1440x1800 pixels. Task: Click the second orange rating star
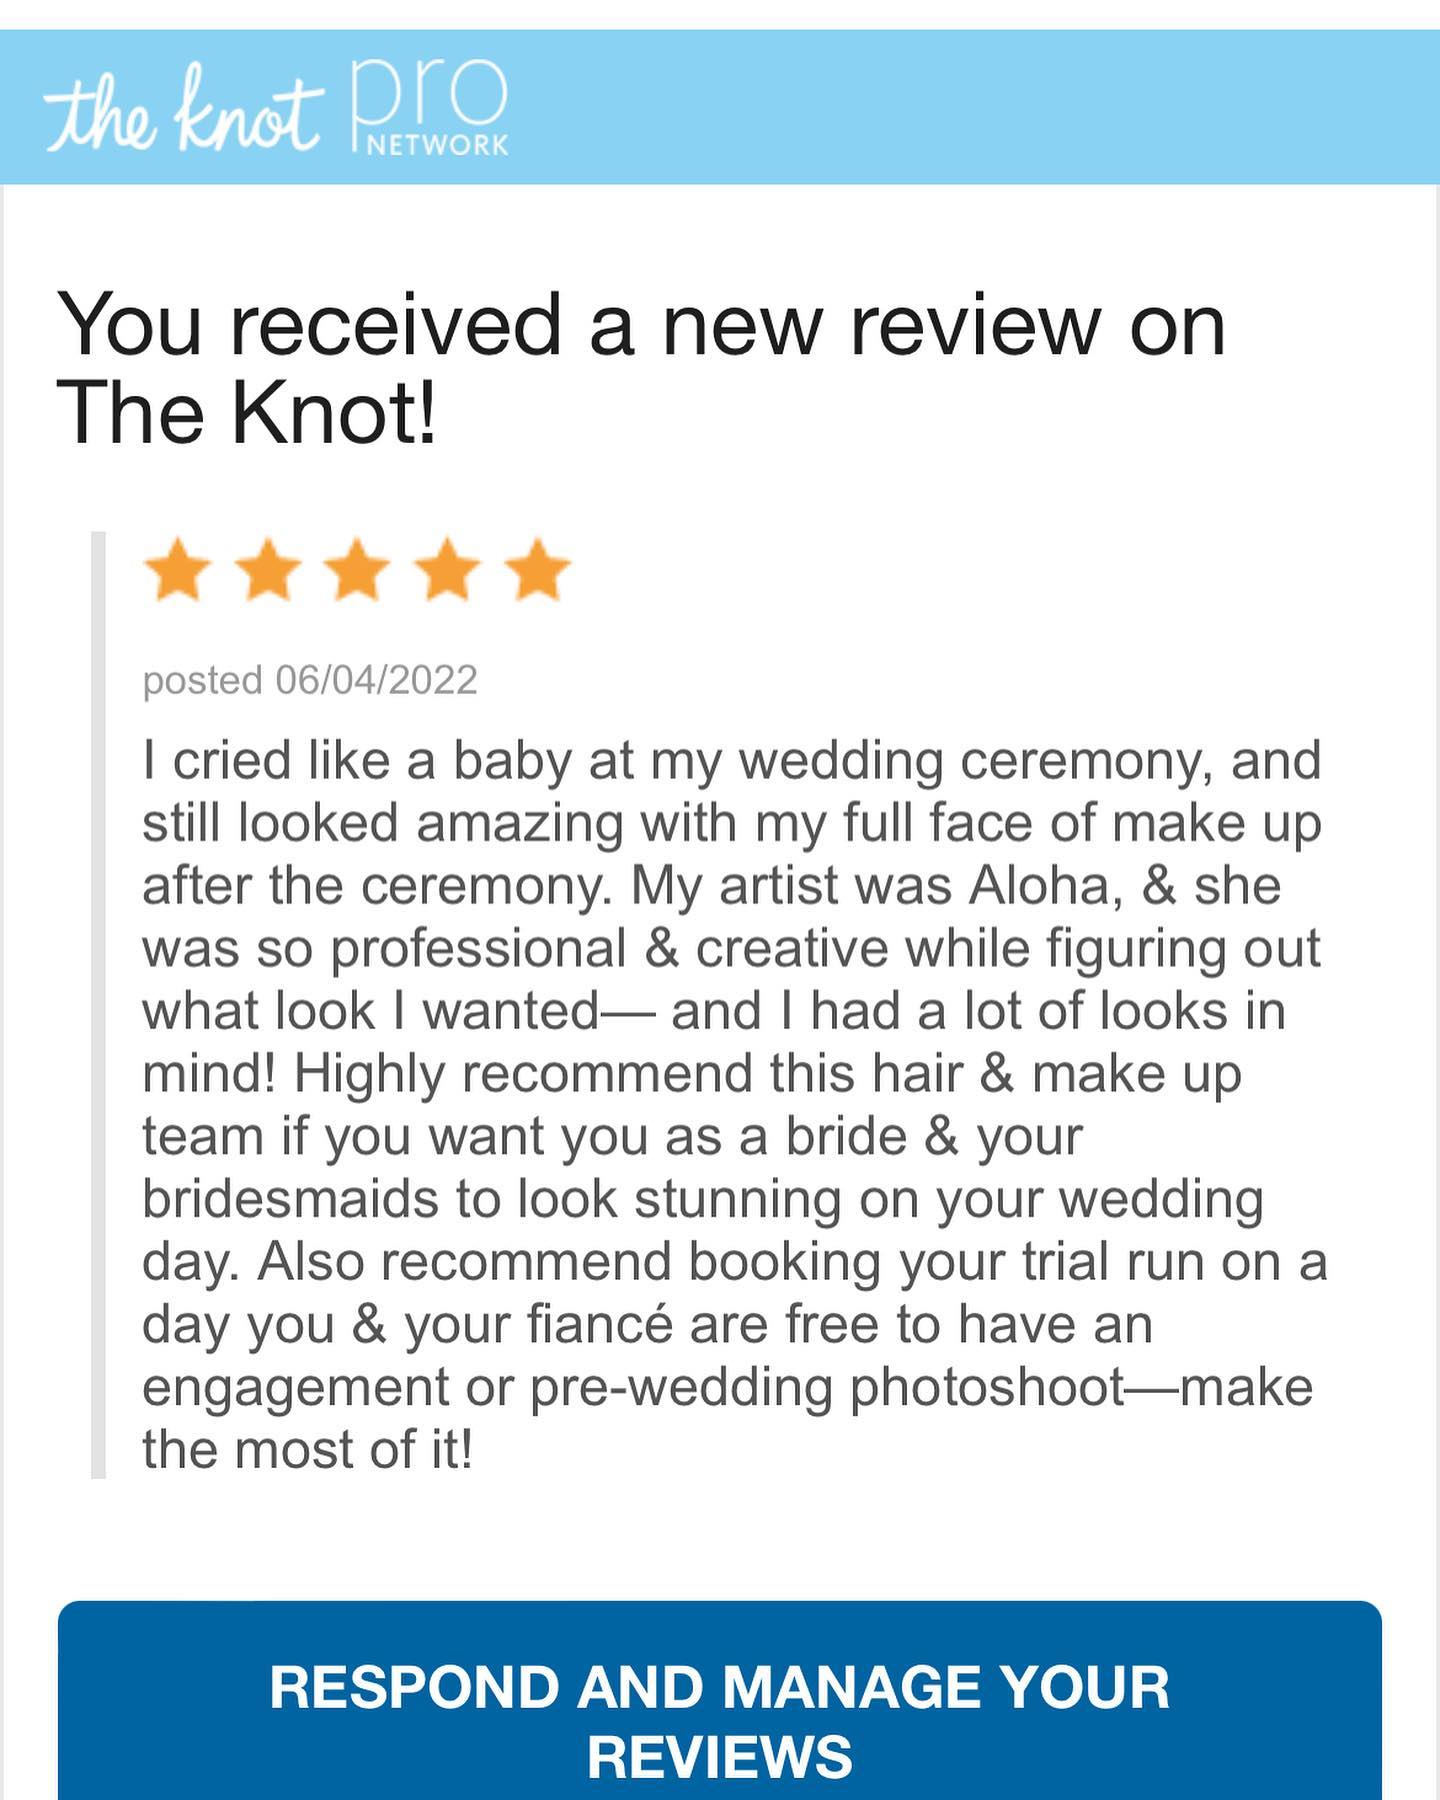click(x=268, y=569)
